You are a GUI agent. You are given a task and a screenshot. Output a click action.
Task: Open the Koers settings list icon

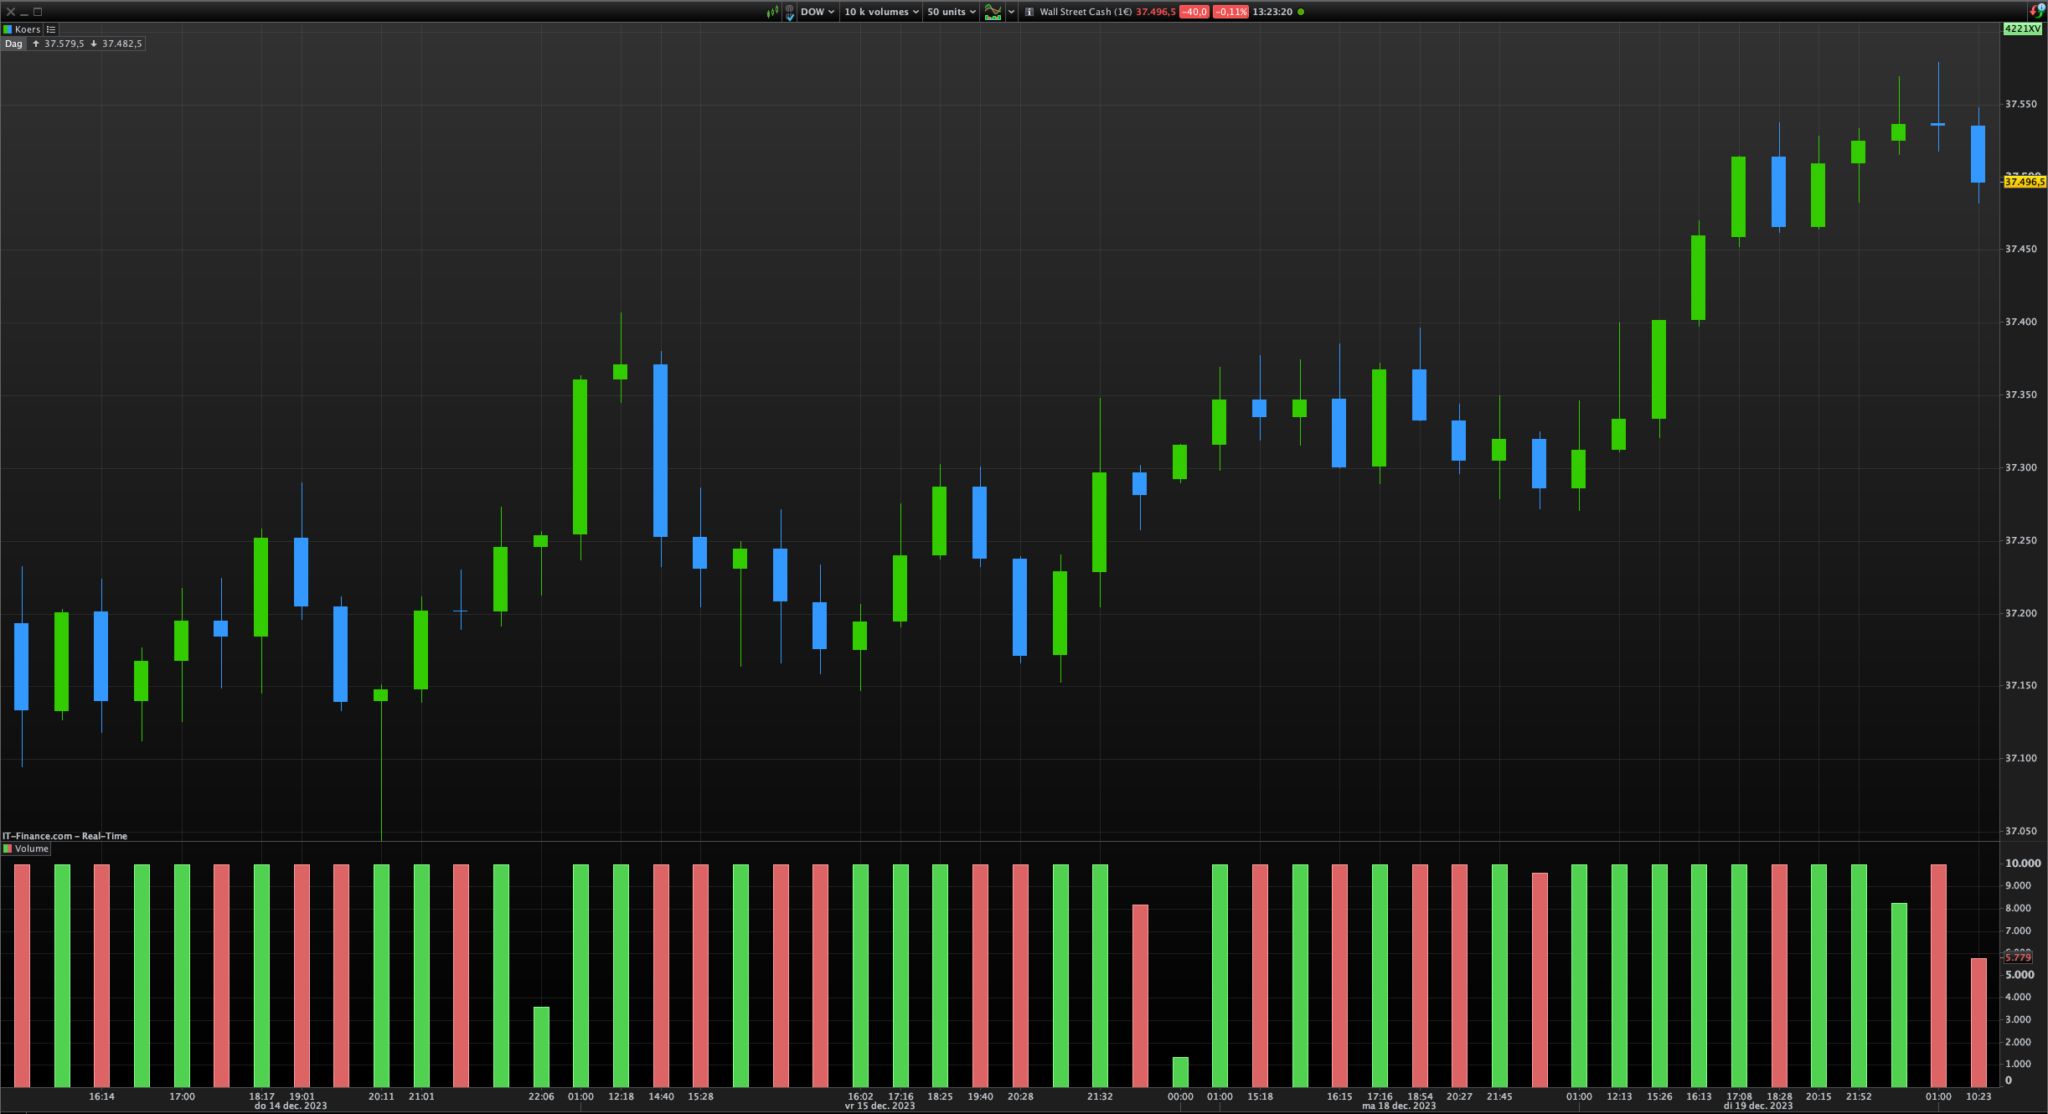pos(51,29)
